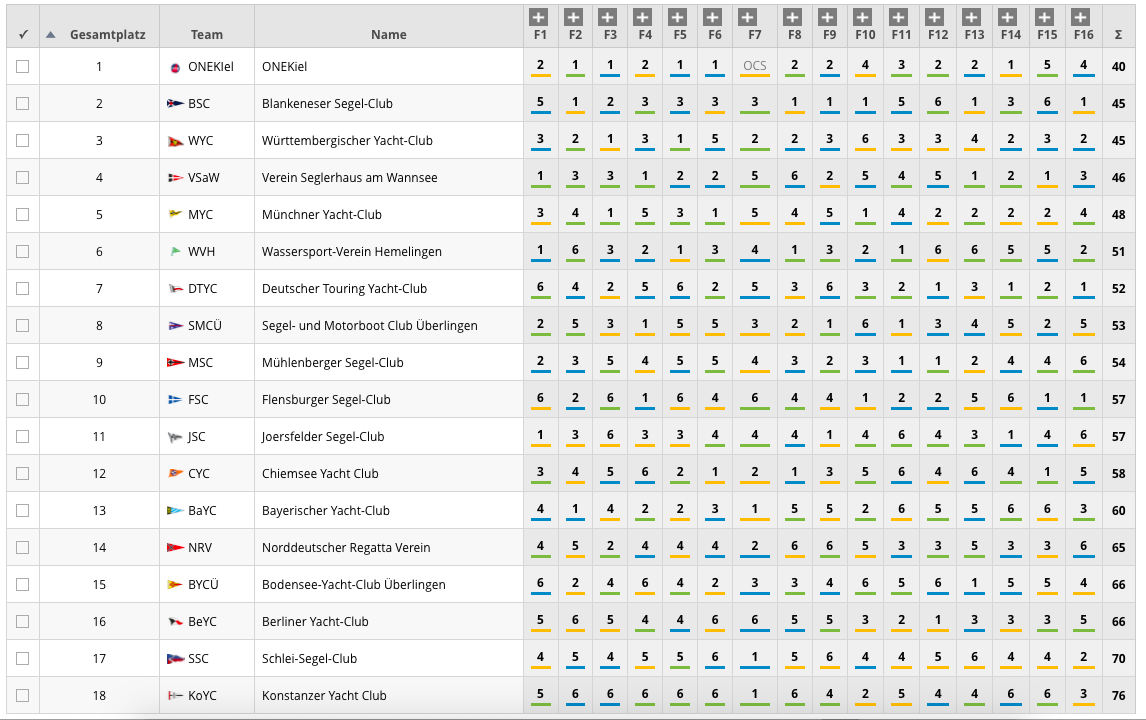This screenshot has height=720, width=1146.
Task: Expand race F1 column with plus button
Action: [x=539, y=17]
